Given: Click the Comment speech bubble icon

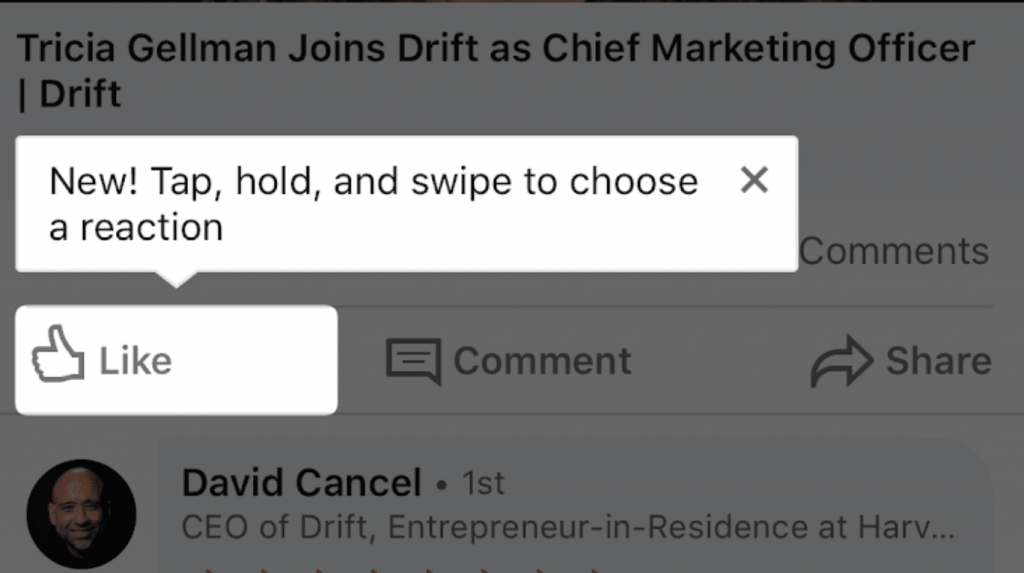Looking at the screenshot, I should pyautogui.click(x=413, y=361).
